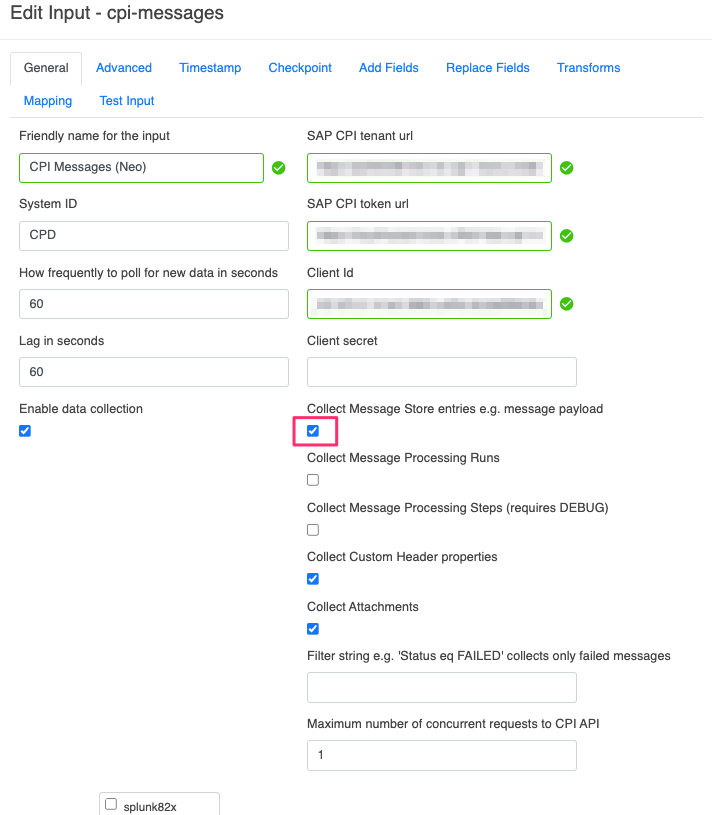Switch to the Checkpoint tab
Screen dimensions: 712x815
pyautogui.click(x=299, y=68)
